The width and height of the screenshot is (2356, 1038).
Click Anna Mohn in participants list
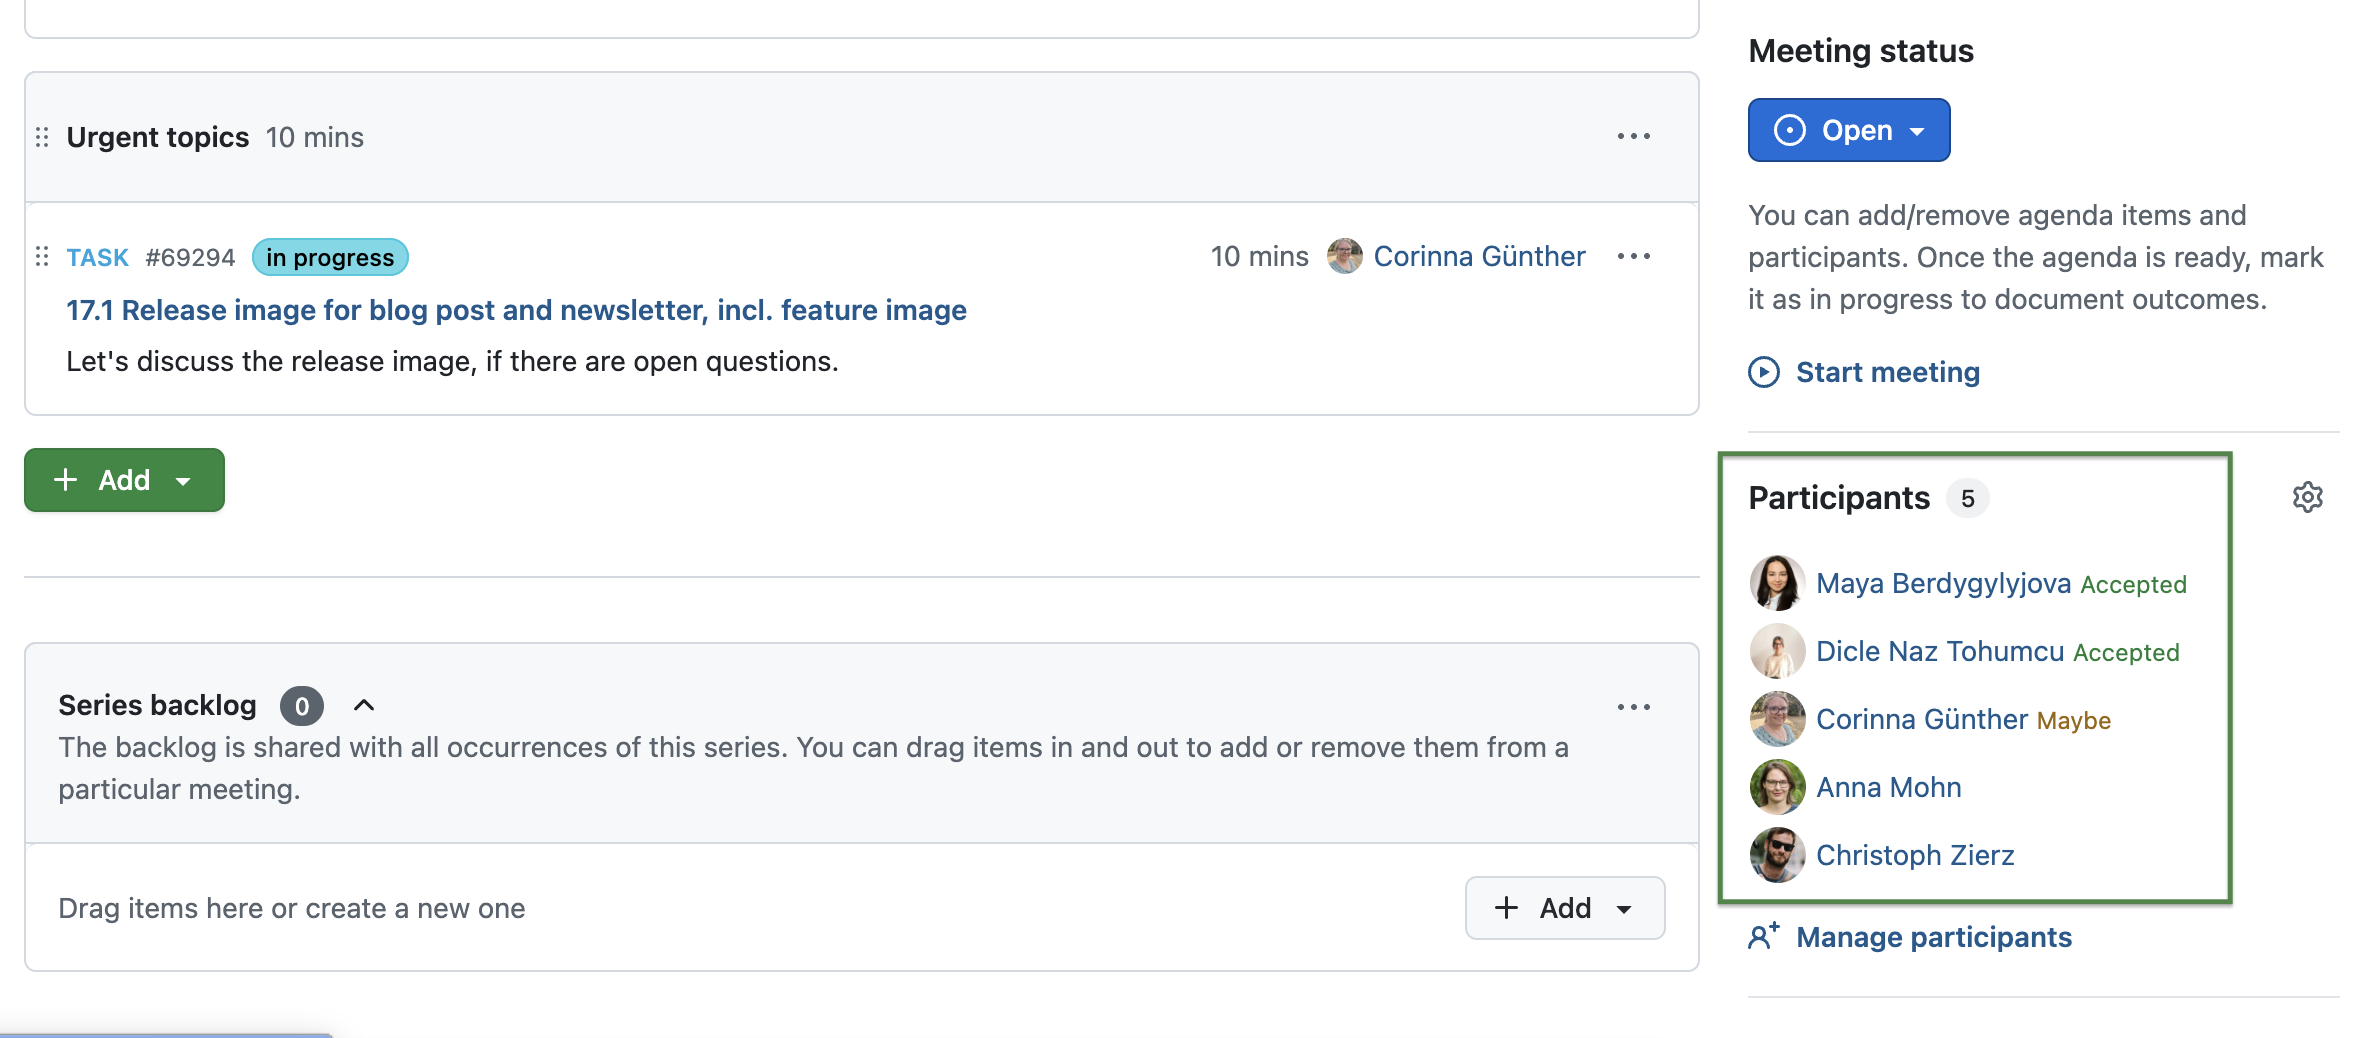tap(1888, 787)
